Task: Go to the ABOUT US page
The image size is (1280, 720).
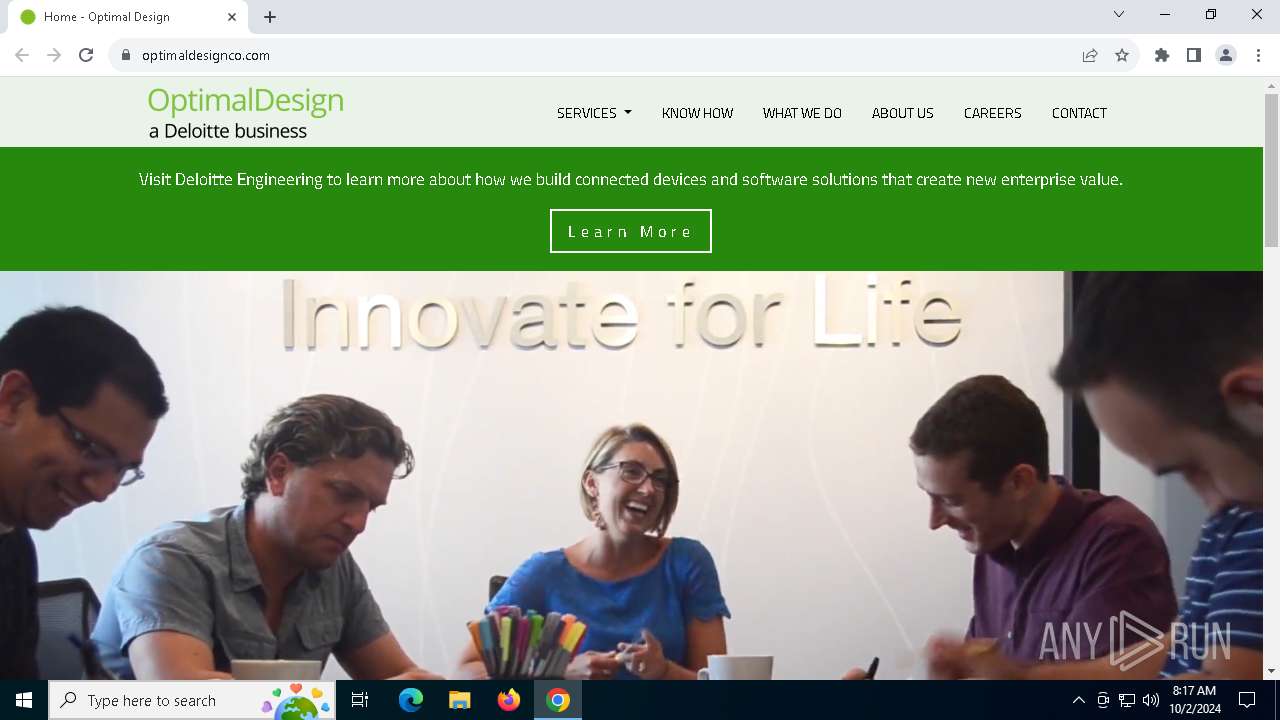Action: [902, 113]
